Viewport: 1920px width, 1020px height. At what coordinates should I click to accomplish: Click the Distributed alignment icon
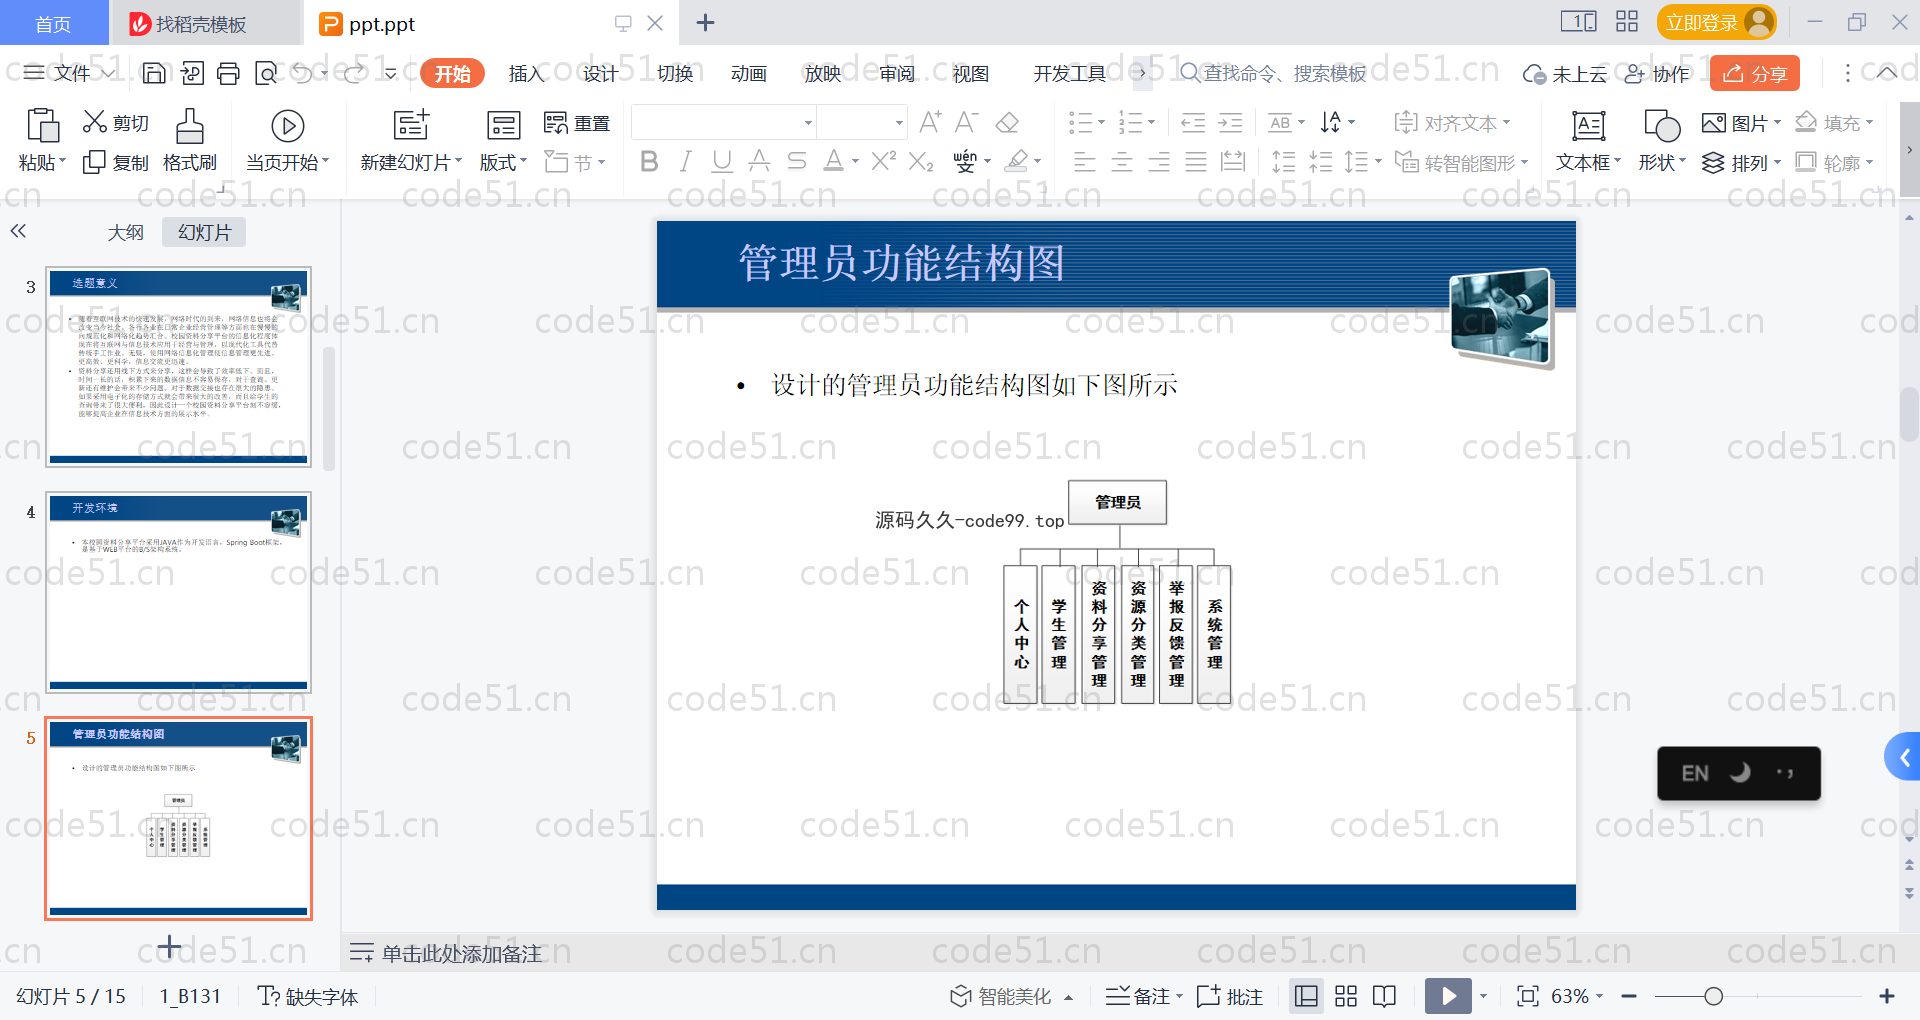point(1233,161)
